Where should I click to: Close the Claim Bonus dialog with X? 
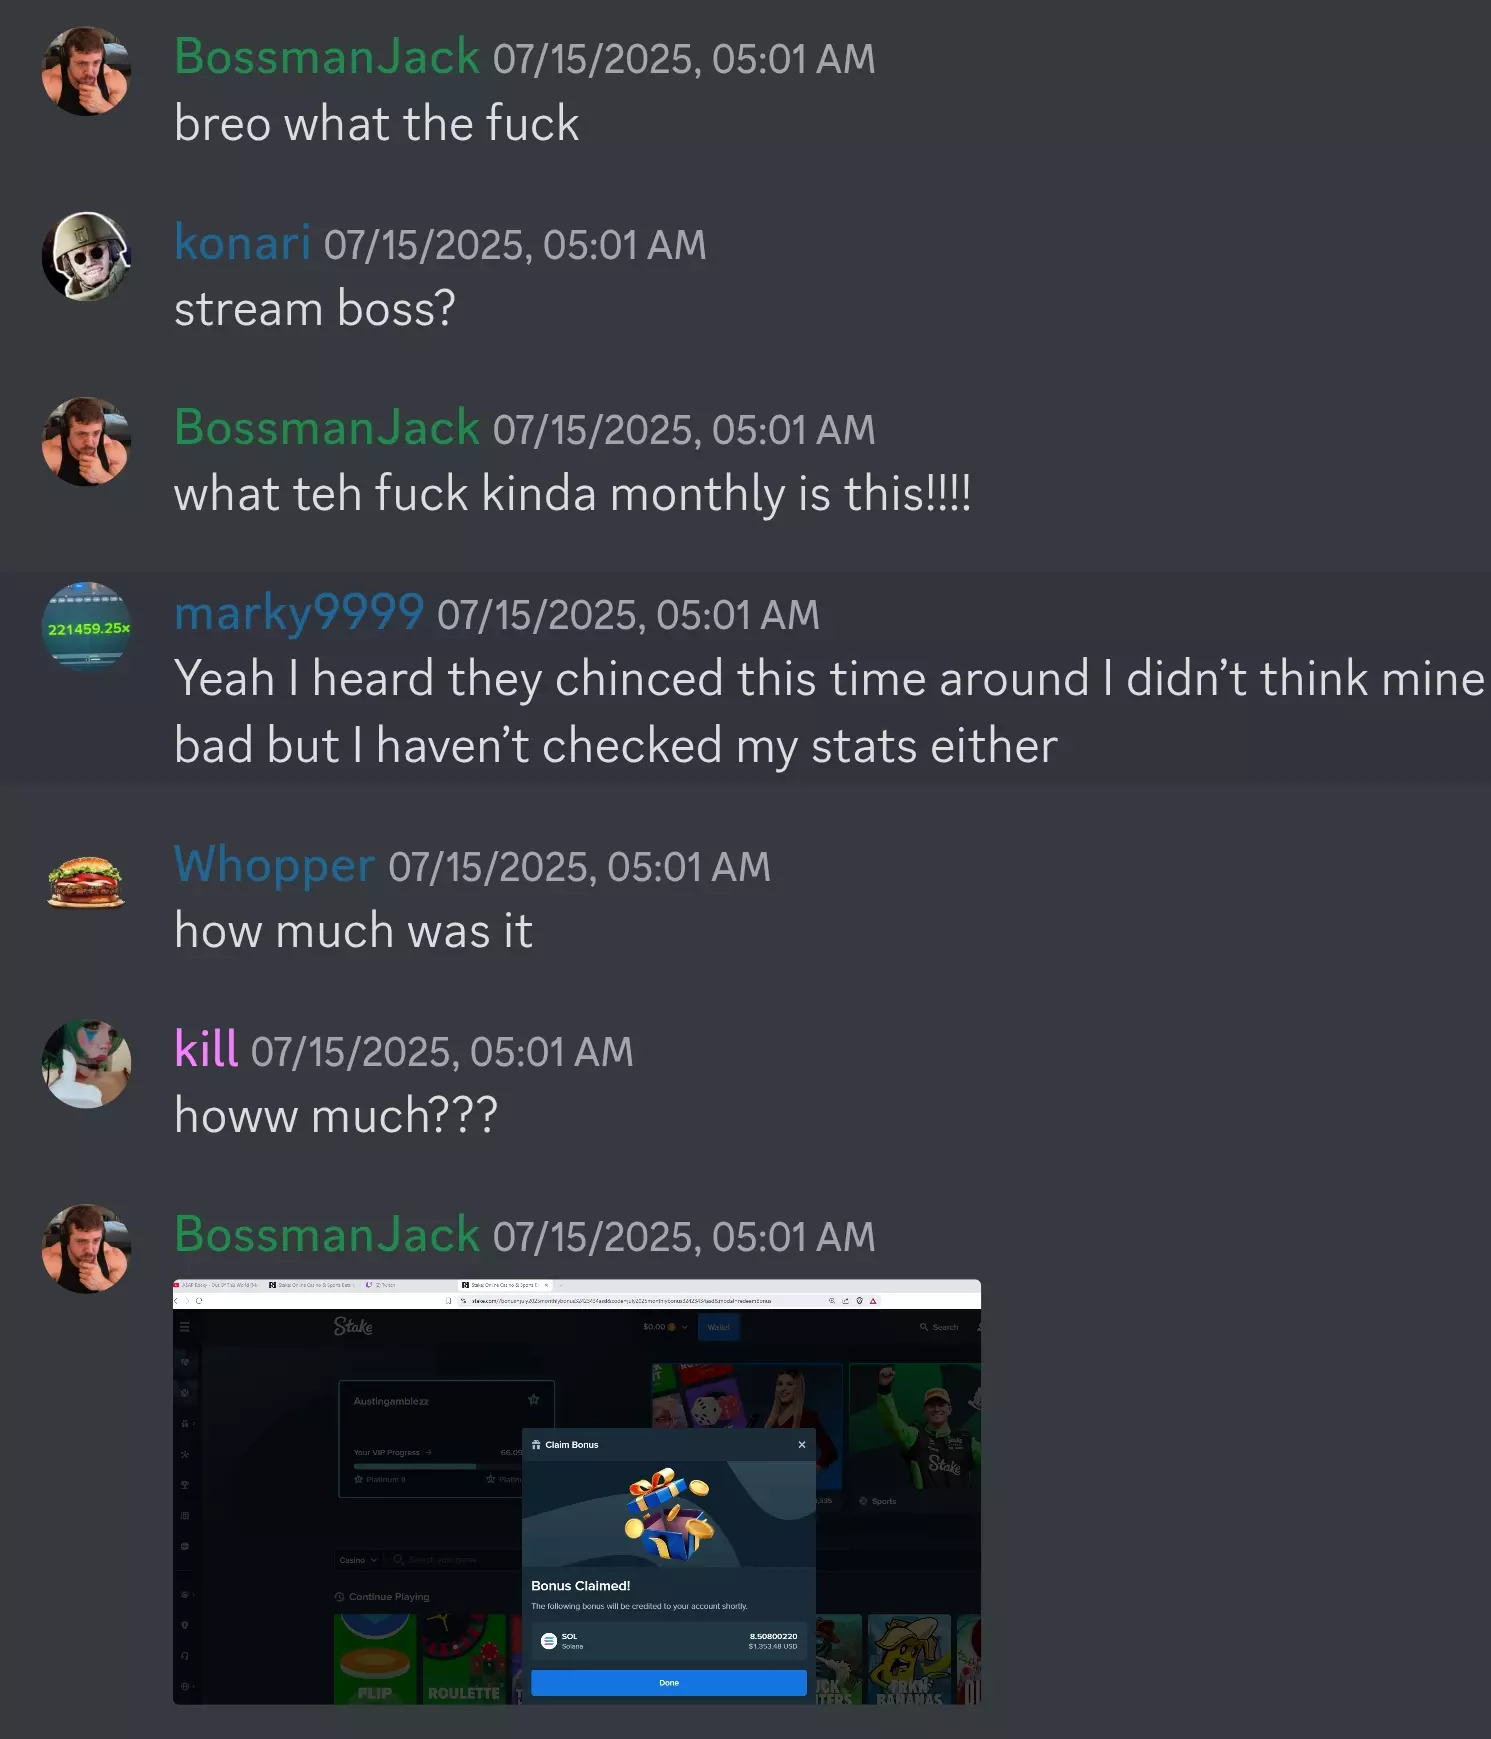[x=801, y=1444]
